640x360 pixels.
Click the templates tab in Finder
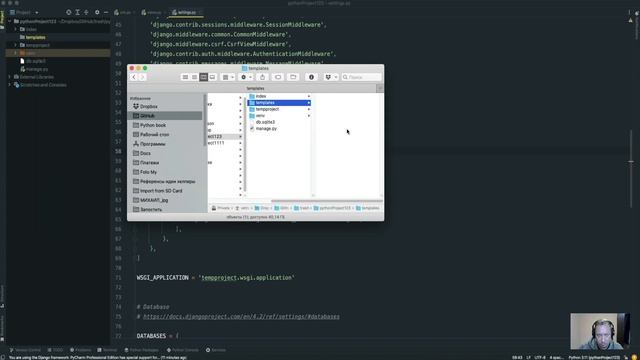coord(252,88)
